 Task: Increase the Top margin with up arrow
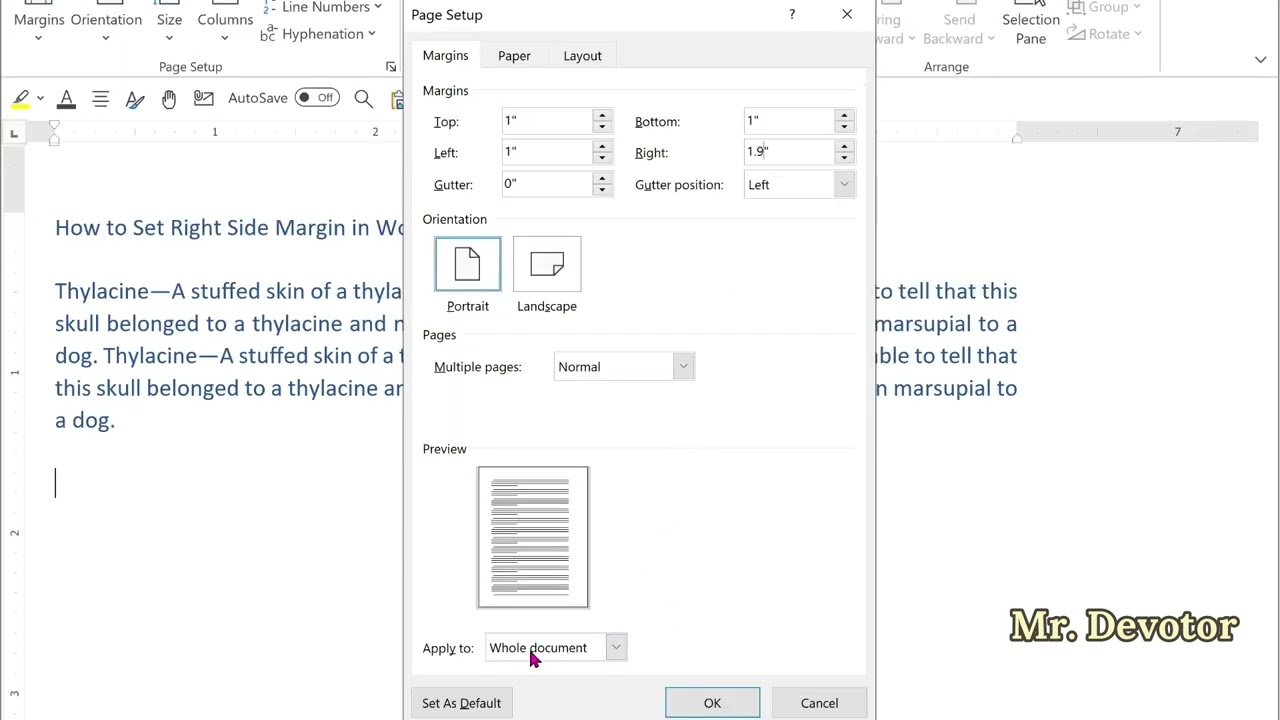(x=602, y=115)
